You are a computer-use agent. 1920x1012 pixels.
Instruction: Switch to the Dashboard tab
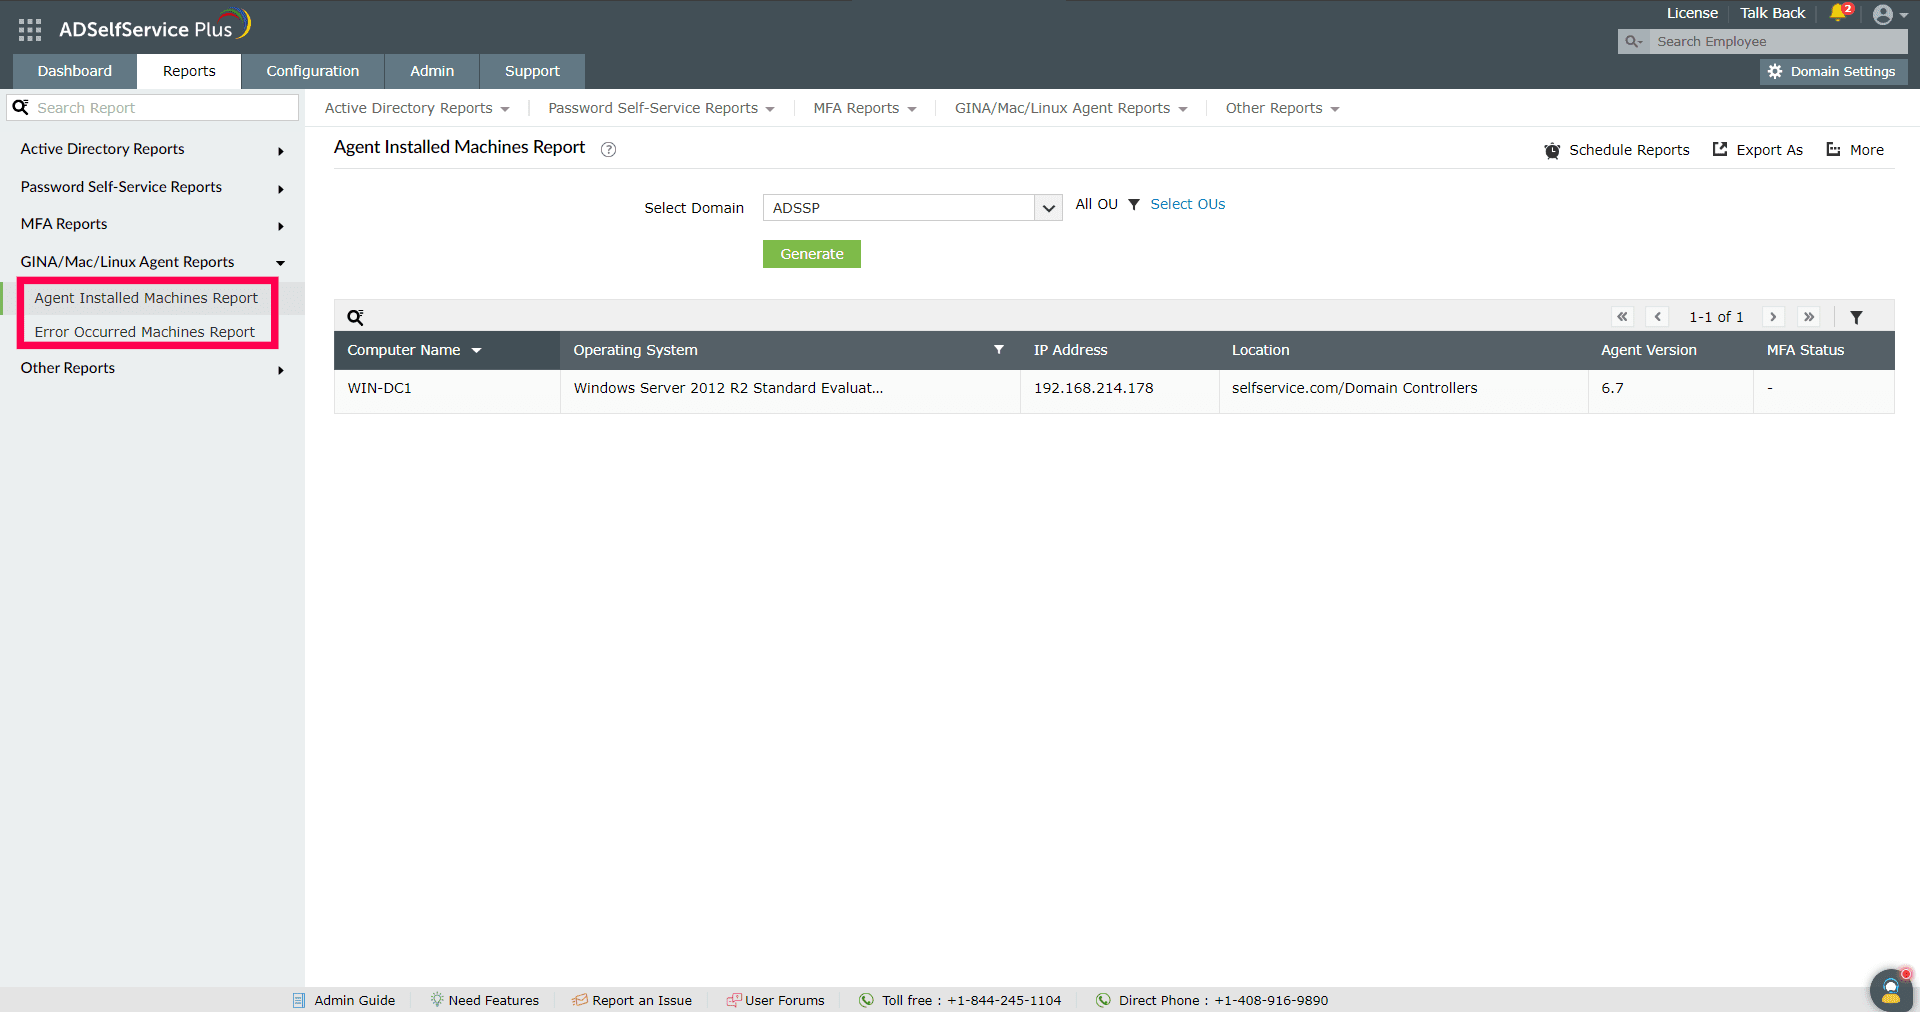point(75,71)
